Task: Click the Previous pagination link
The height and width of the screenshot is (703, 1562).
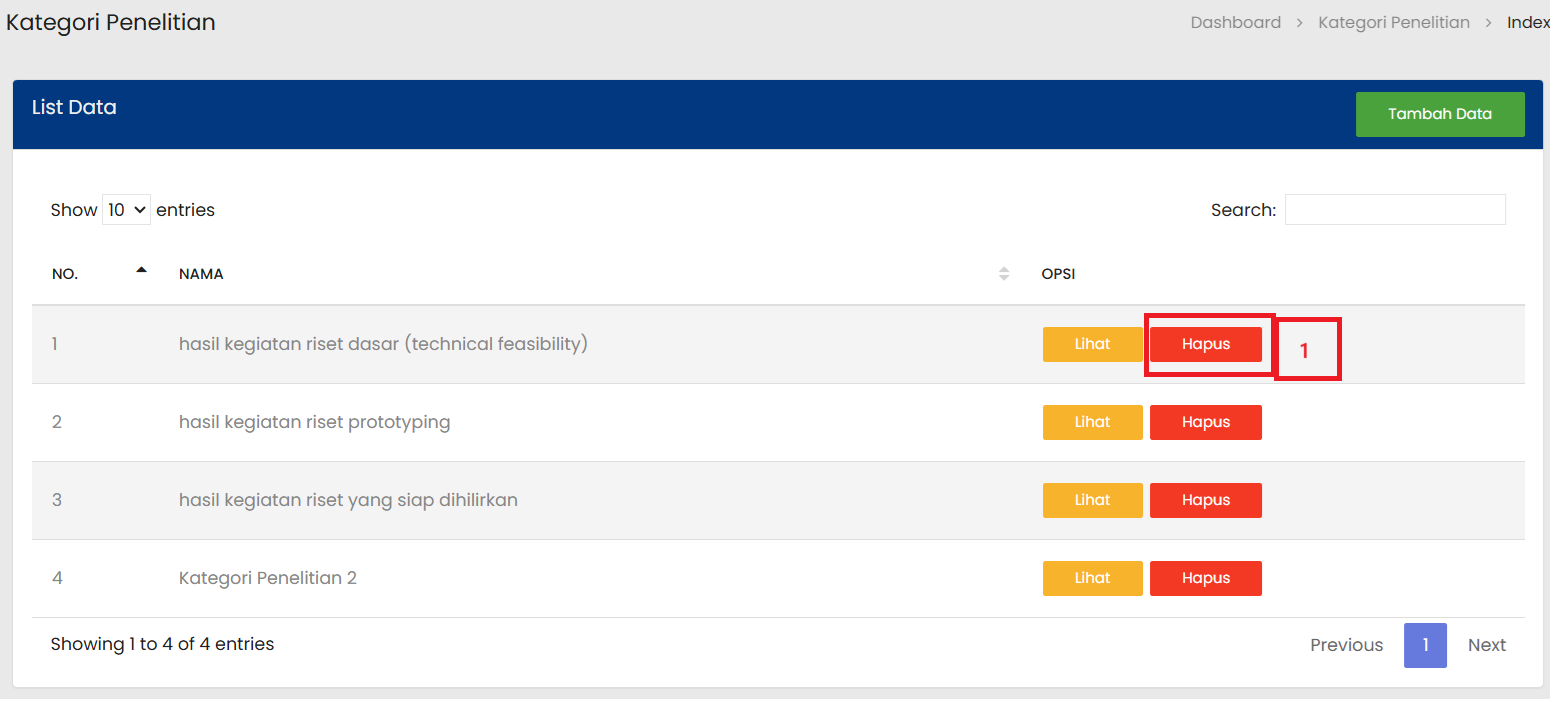Action: [x=1346, y=645]
